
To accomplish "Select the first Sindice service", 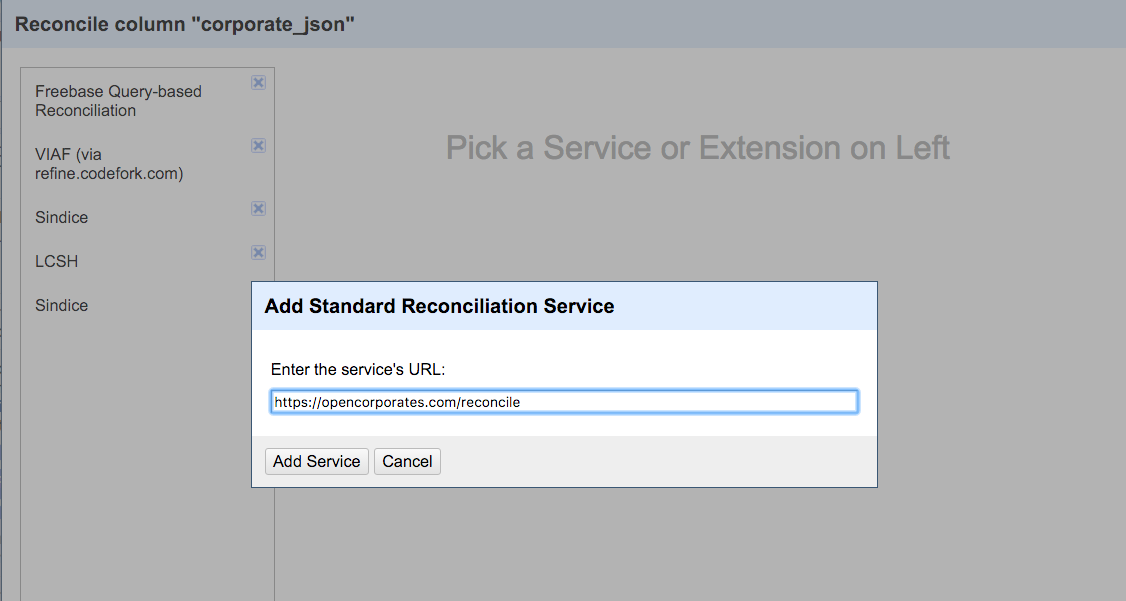I will (x=62, y=218).
